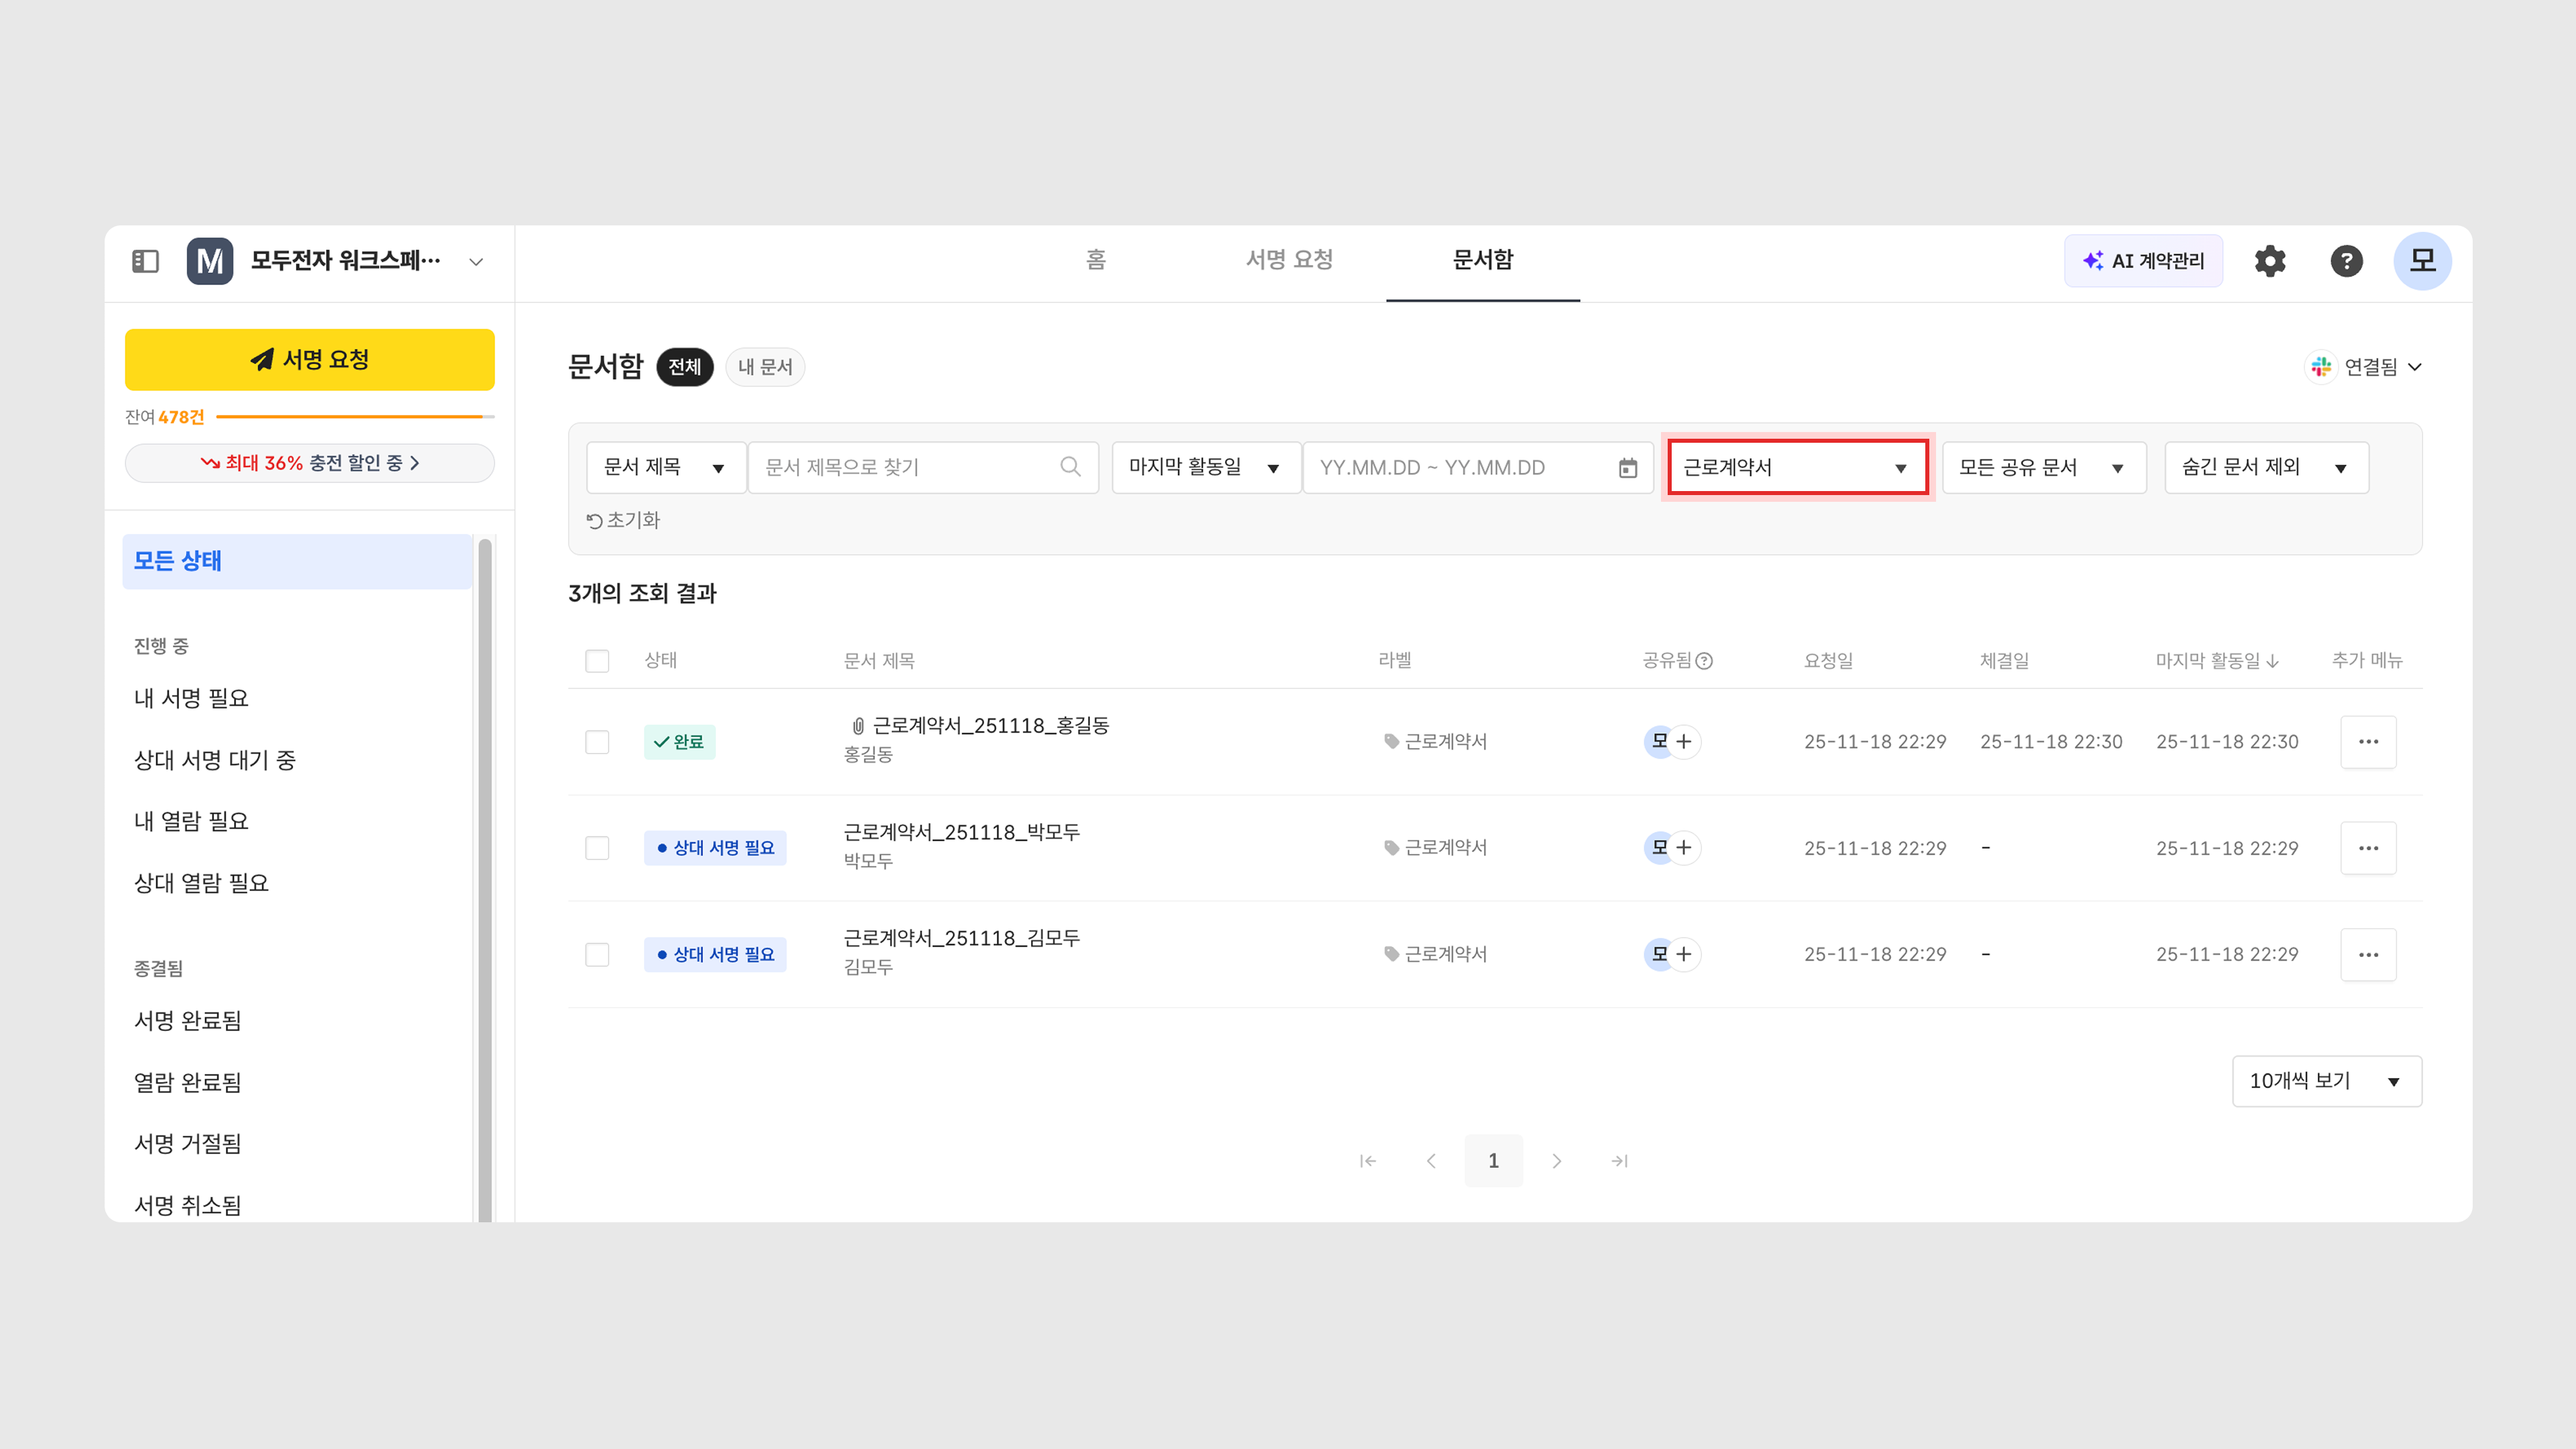The image size is (2576, 1449).
Task: Open settings gear icon
Action: click(x=2270, y=261)
